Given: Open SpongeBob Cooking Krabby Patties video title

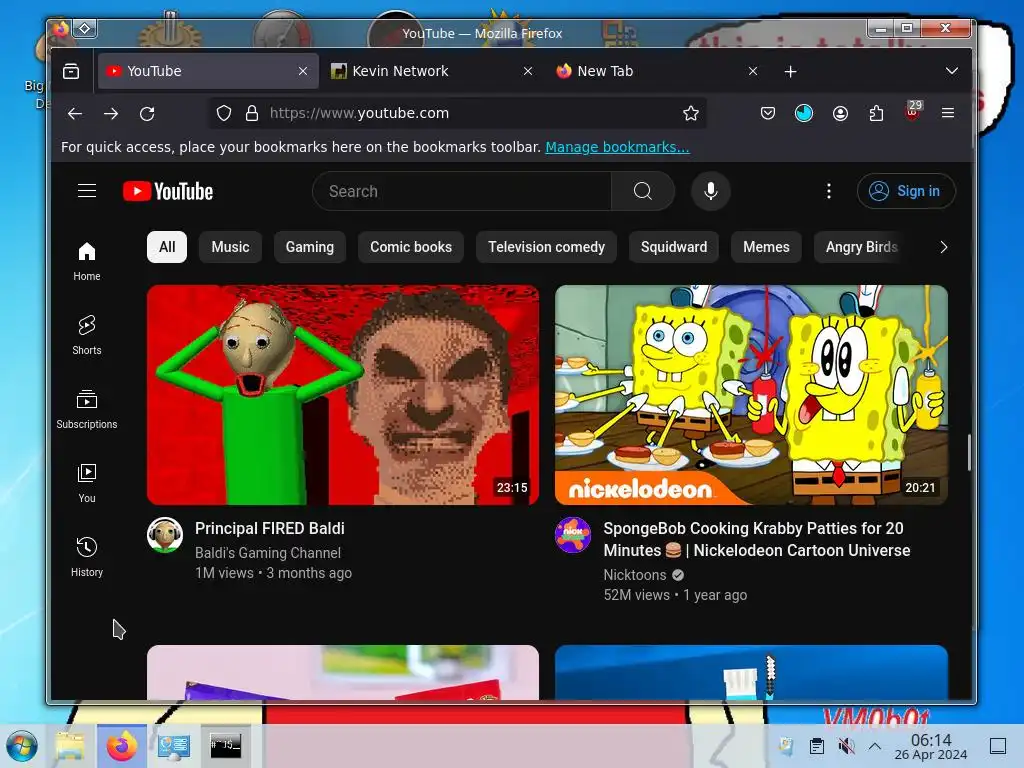Looking at the screenshot, I should pyautogui.click(x=756, y=539).
